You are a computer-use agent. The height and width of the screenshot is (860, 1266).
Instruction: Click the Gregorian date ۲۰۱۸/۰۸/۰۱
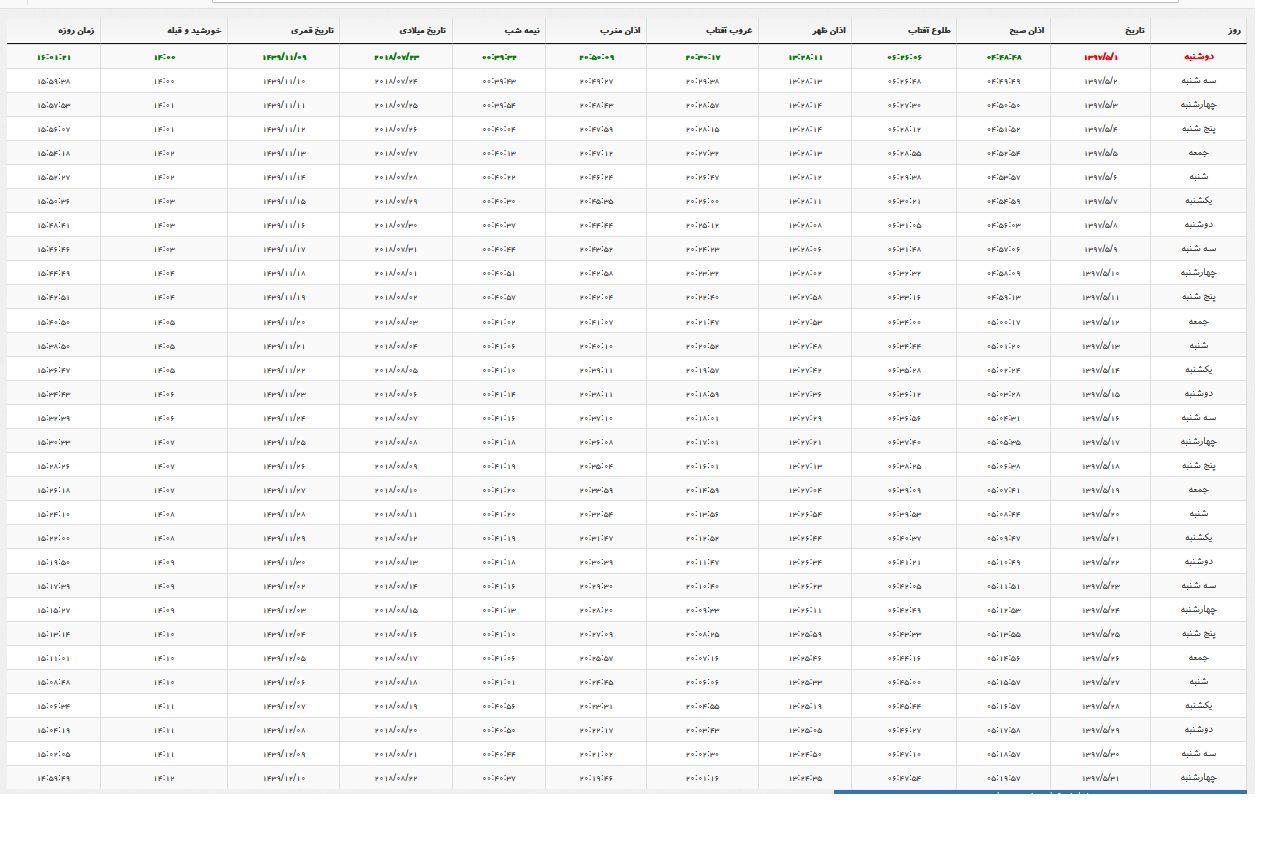click(395, 273)
